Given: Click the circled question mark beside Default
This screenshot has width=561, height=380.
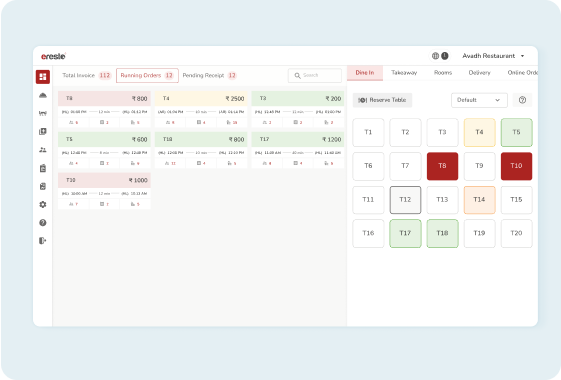Looking at the screenshot, I should pyautogui.click(x=522, y=100).
